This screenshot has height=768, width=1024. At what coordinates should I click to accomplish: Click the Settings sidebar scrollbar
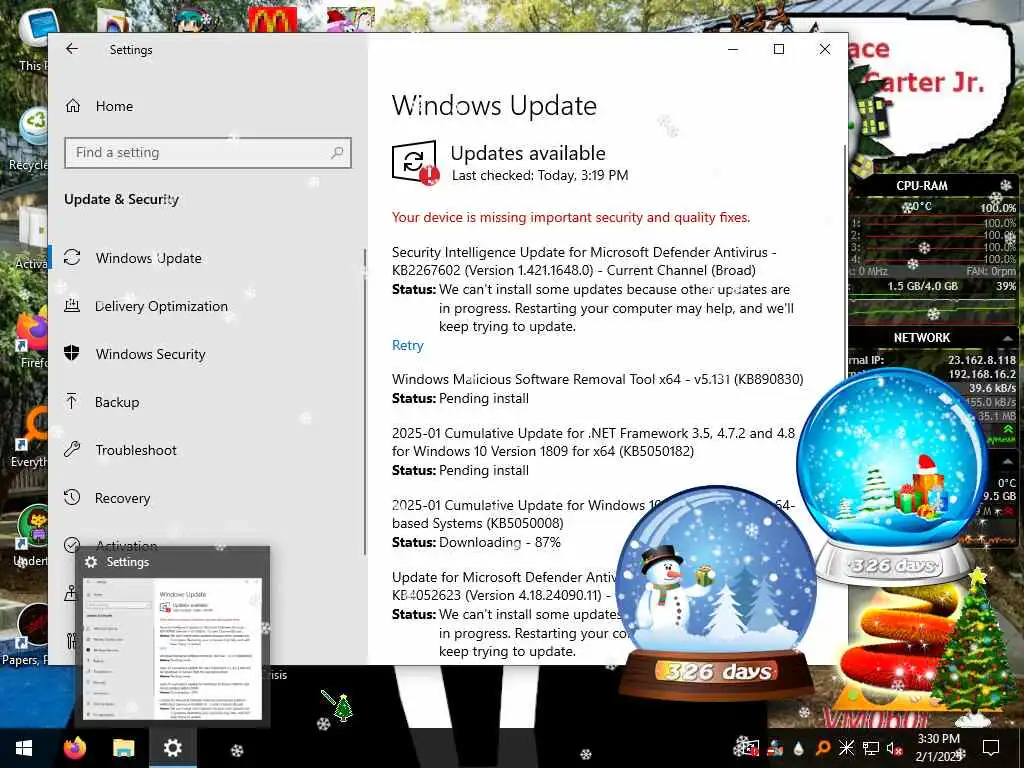[364, 402]
